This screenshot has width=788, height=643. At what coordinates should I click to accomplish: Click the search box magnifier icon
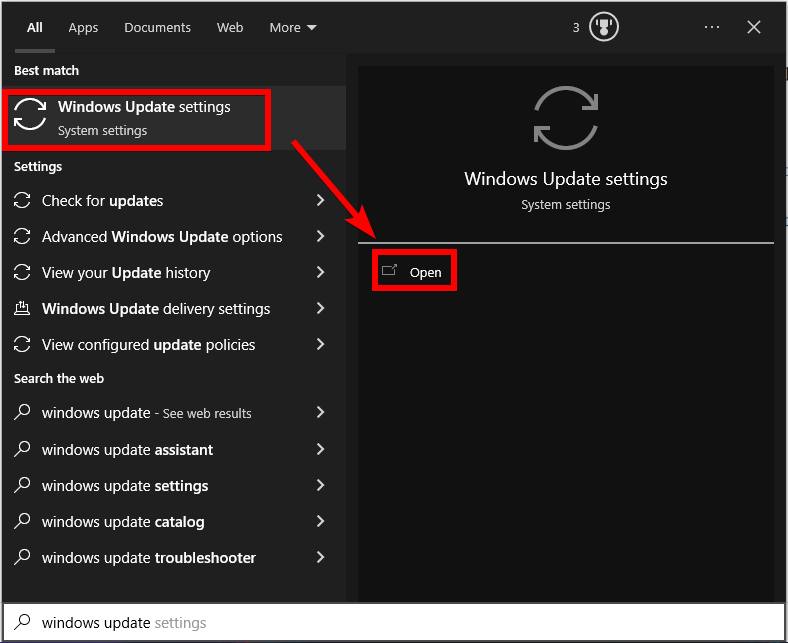(22, 622)
